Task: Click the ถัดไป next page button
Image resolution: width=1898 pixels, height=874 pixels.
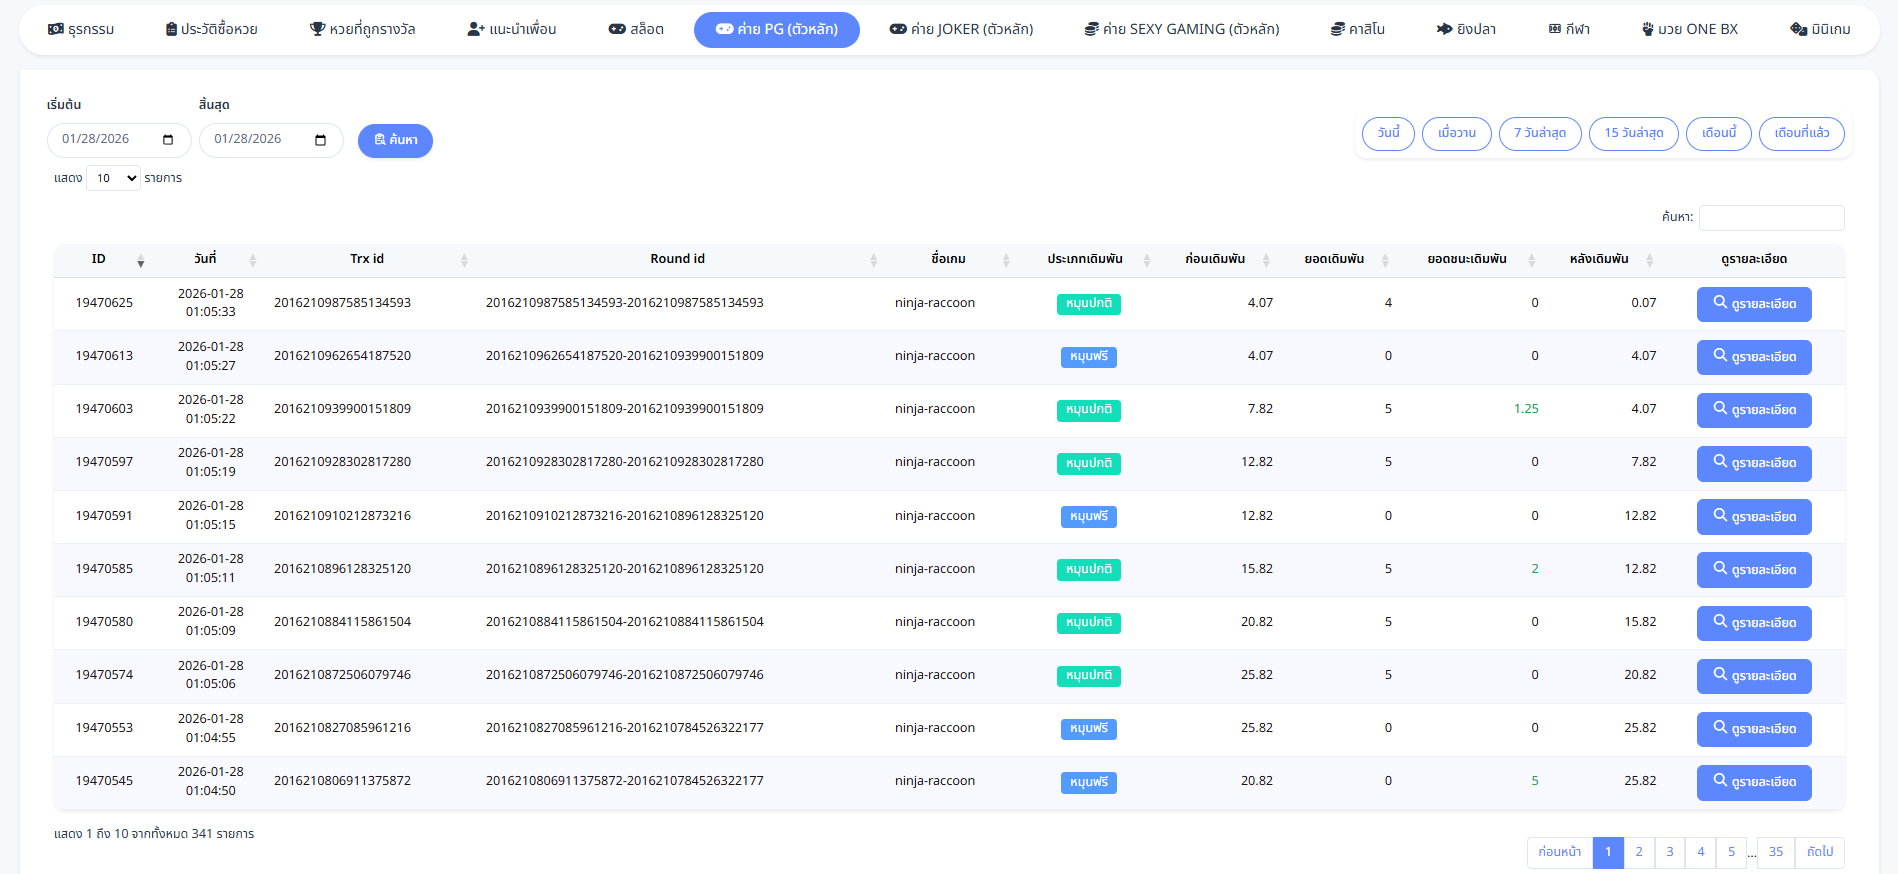Action: tap(1819, 853)
